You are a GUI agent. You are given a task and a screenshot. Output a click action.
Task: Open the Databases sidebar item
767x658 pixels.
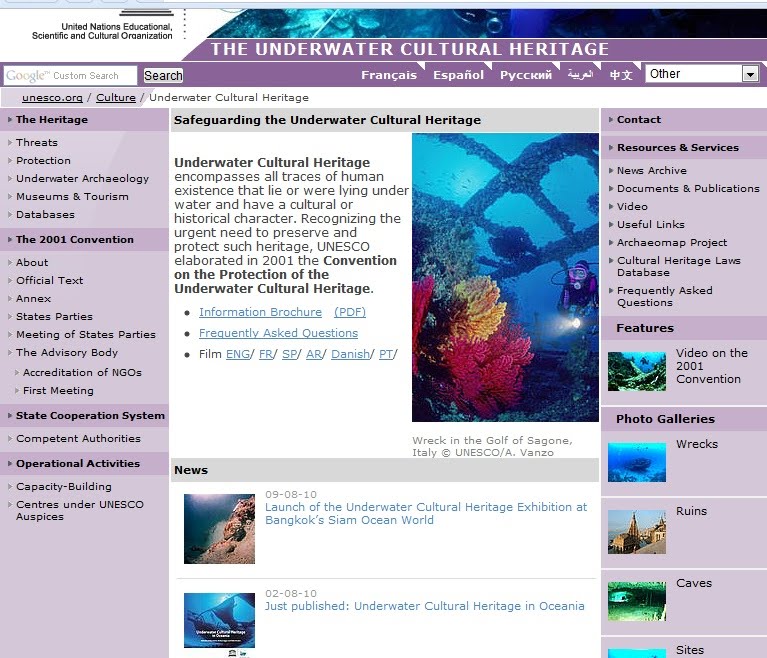pos(45,214)
